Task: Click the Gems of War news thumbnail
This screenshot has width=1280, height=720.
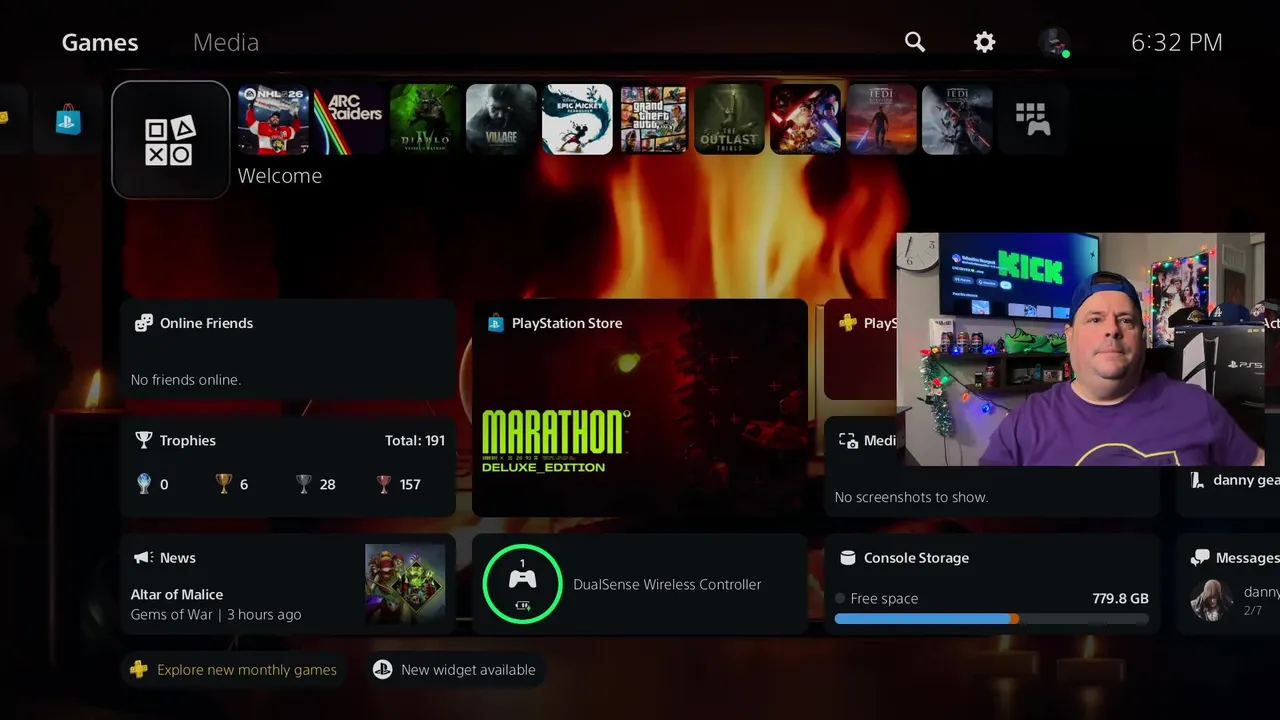Action: (x=405, y=584)
